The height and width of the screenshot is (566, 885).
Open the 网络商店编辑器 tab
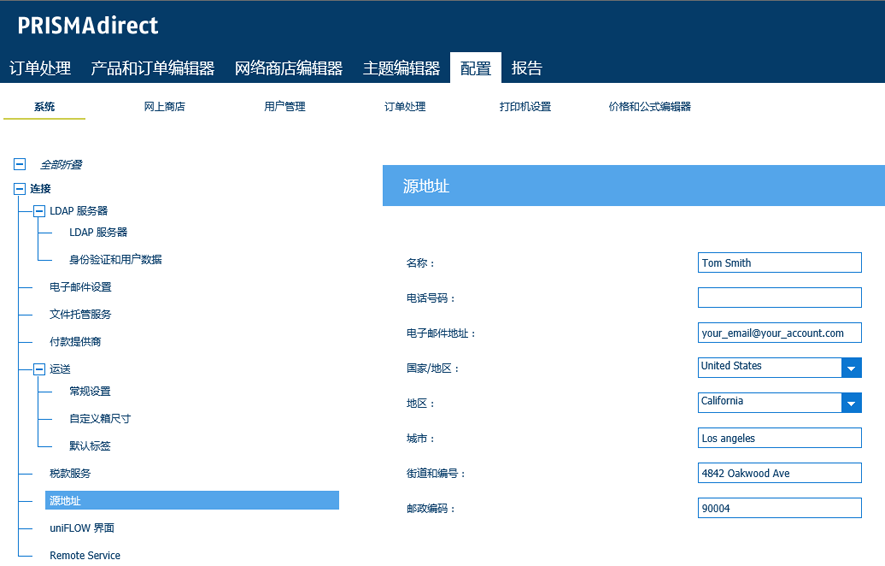[x=288, y=68]
